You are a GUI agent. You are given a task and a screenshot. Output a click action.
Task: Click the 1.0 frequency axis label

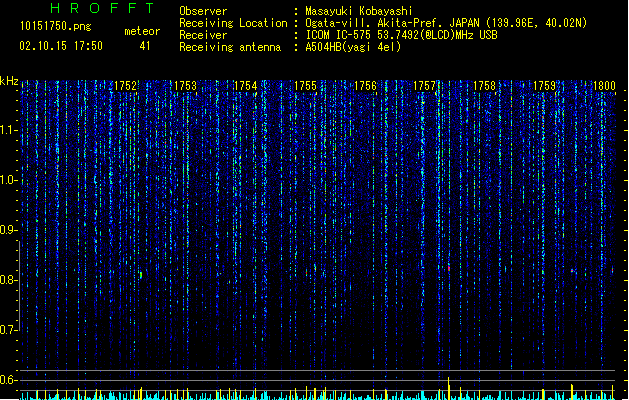(8, 180)
